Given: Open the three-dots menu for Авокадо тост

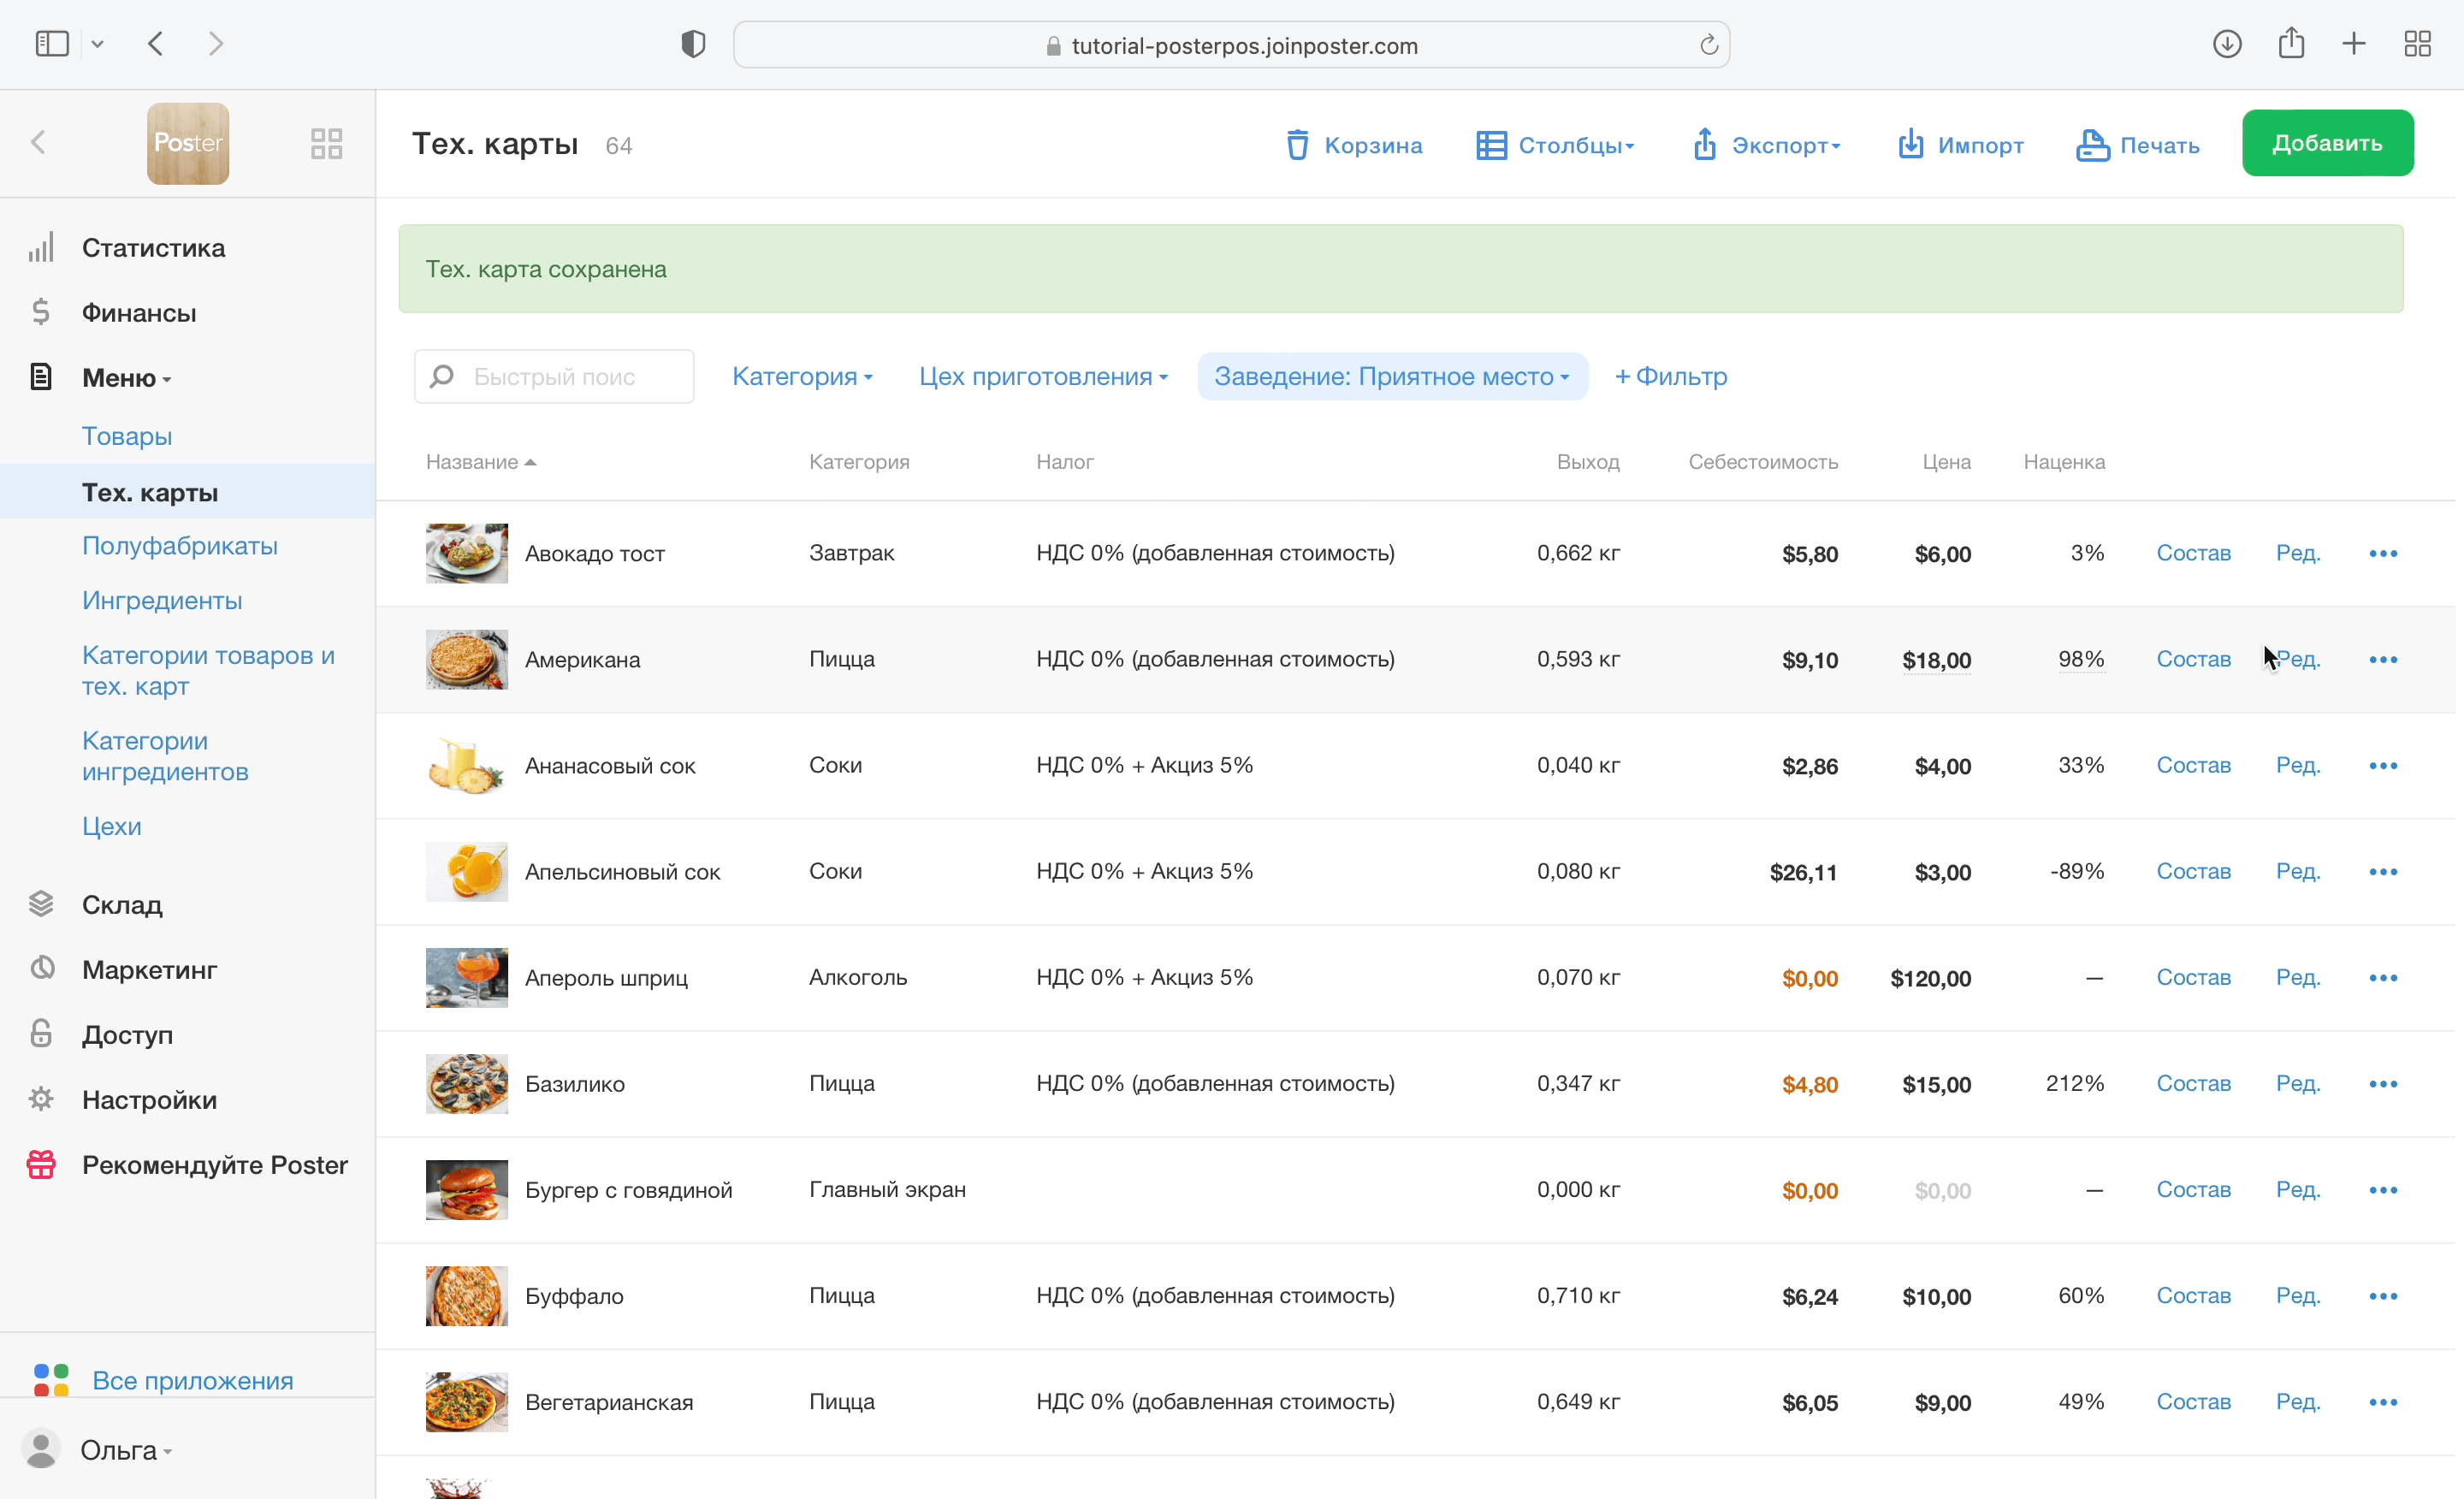Looking at the screenshot, I should click(x=2383, y=553).
